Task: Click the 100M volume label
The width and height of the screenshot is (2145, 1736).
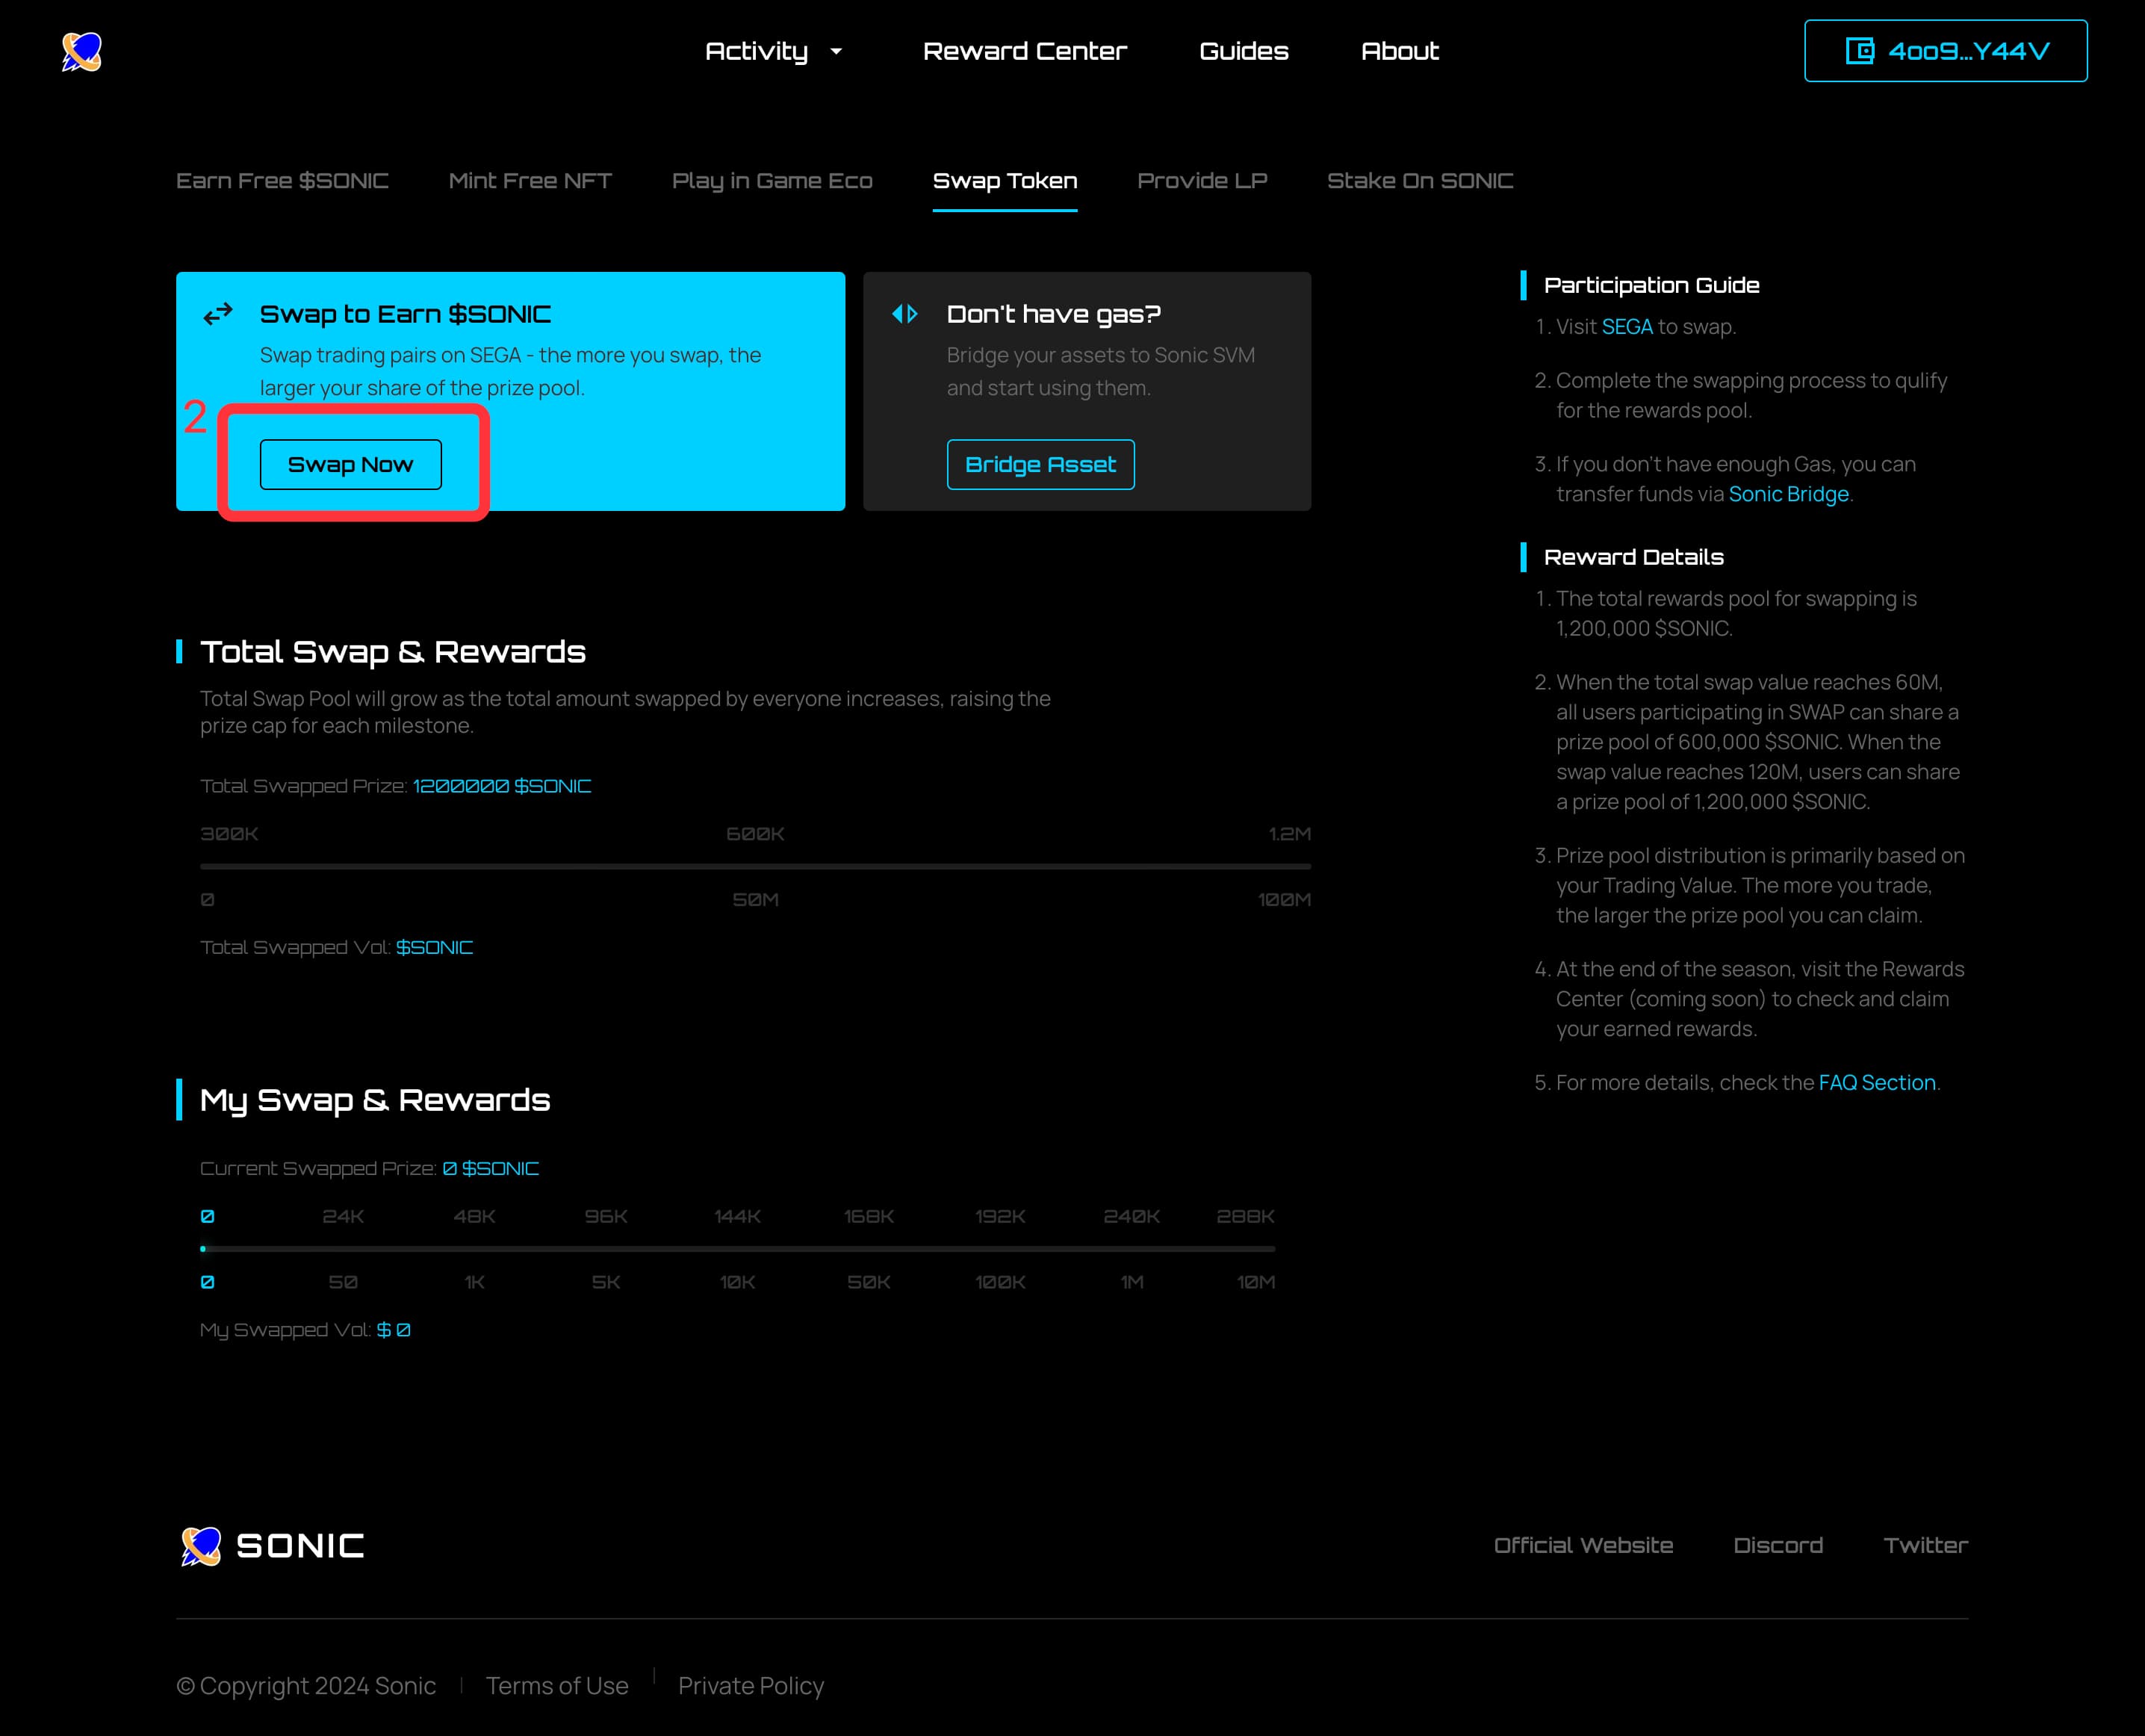Action: pos(1284,900)
